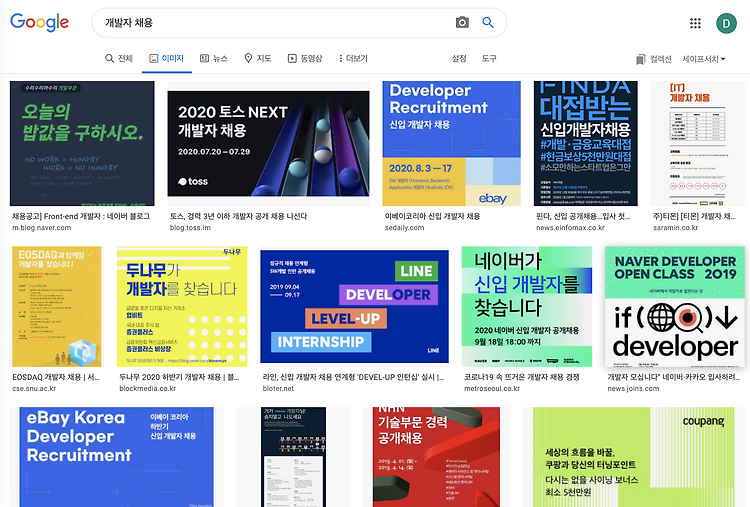Open the 2020 토스 NEXT 개발자 채용 image

coord(268,143)
